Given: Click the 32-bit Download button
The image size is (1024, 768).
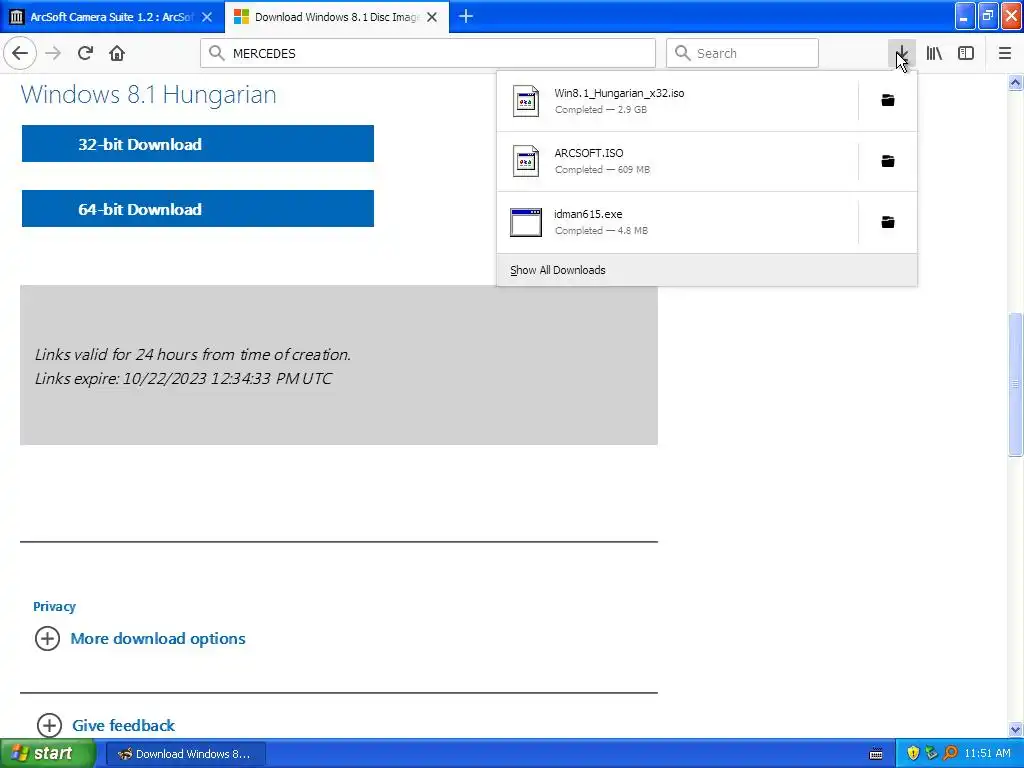Looking at the screenshot, I should tap(198, 144).
